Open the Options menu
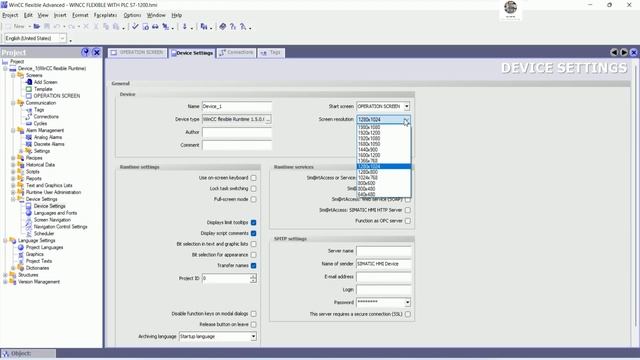Viewport: 640px width, 360px height. pyautogui.click(x=132, y=15)
